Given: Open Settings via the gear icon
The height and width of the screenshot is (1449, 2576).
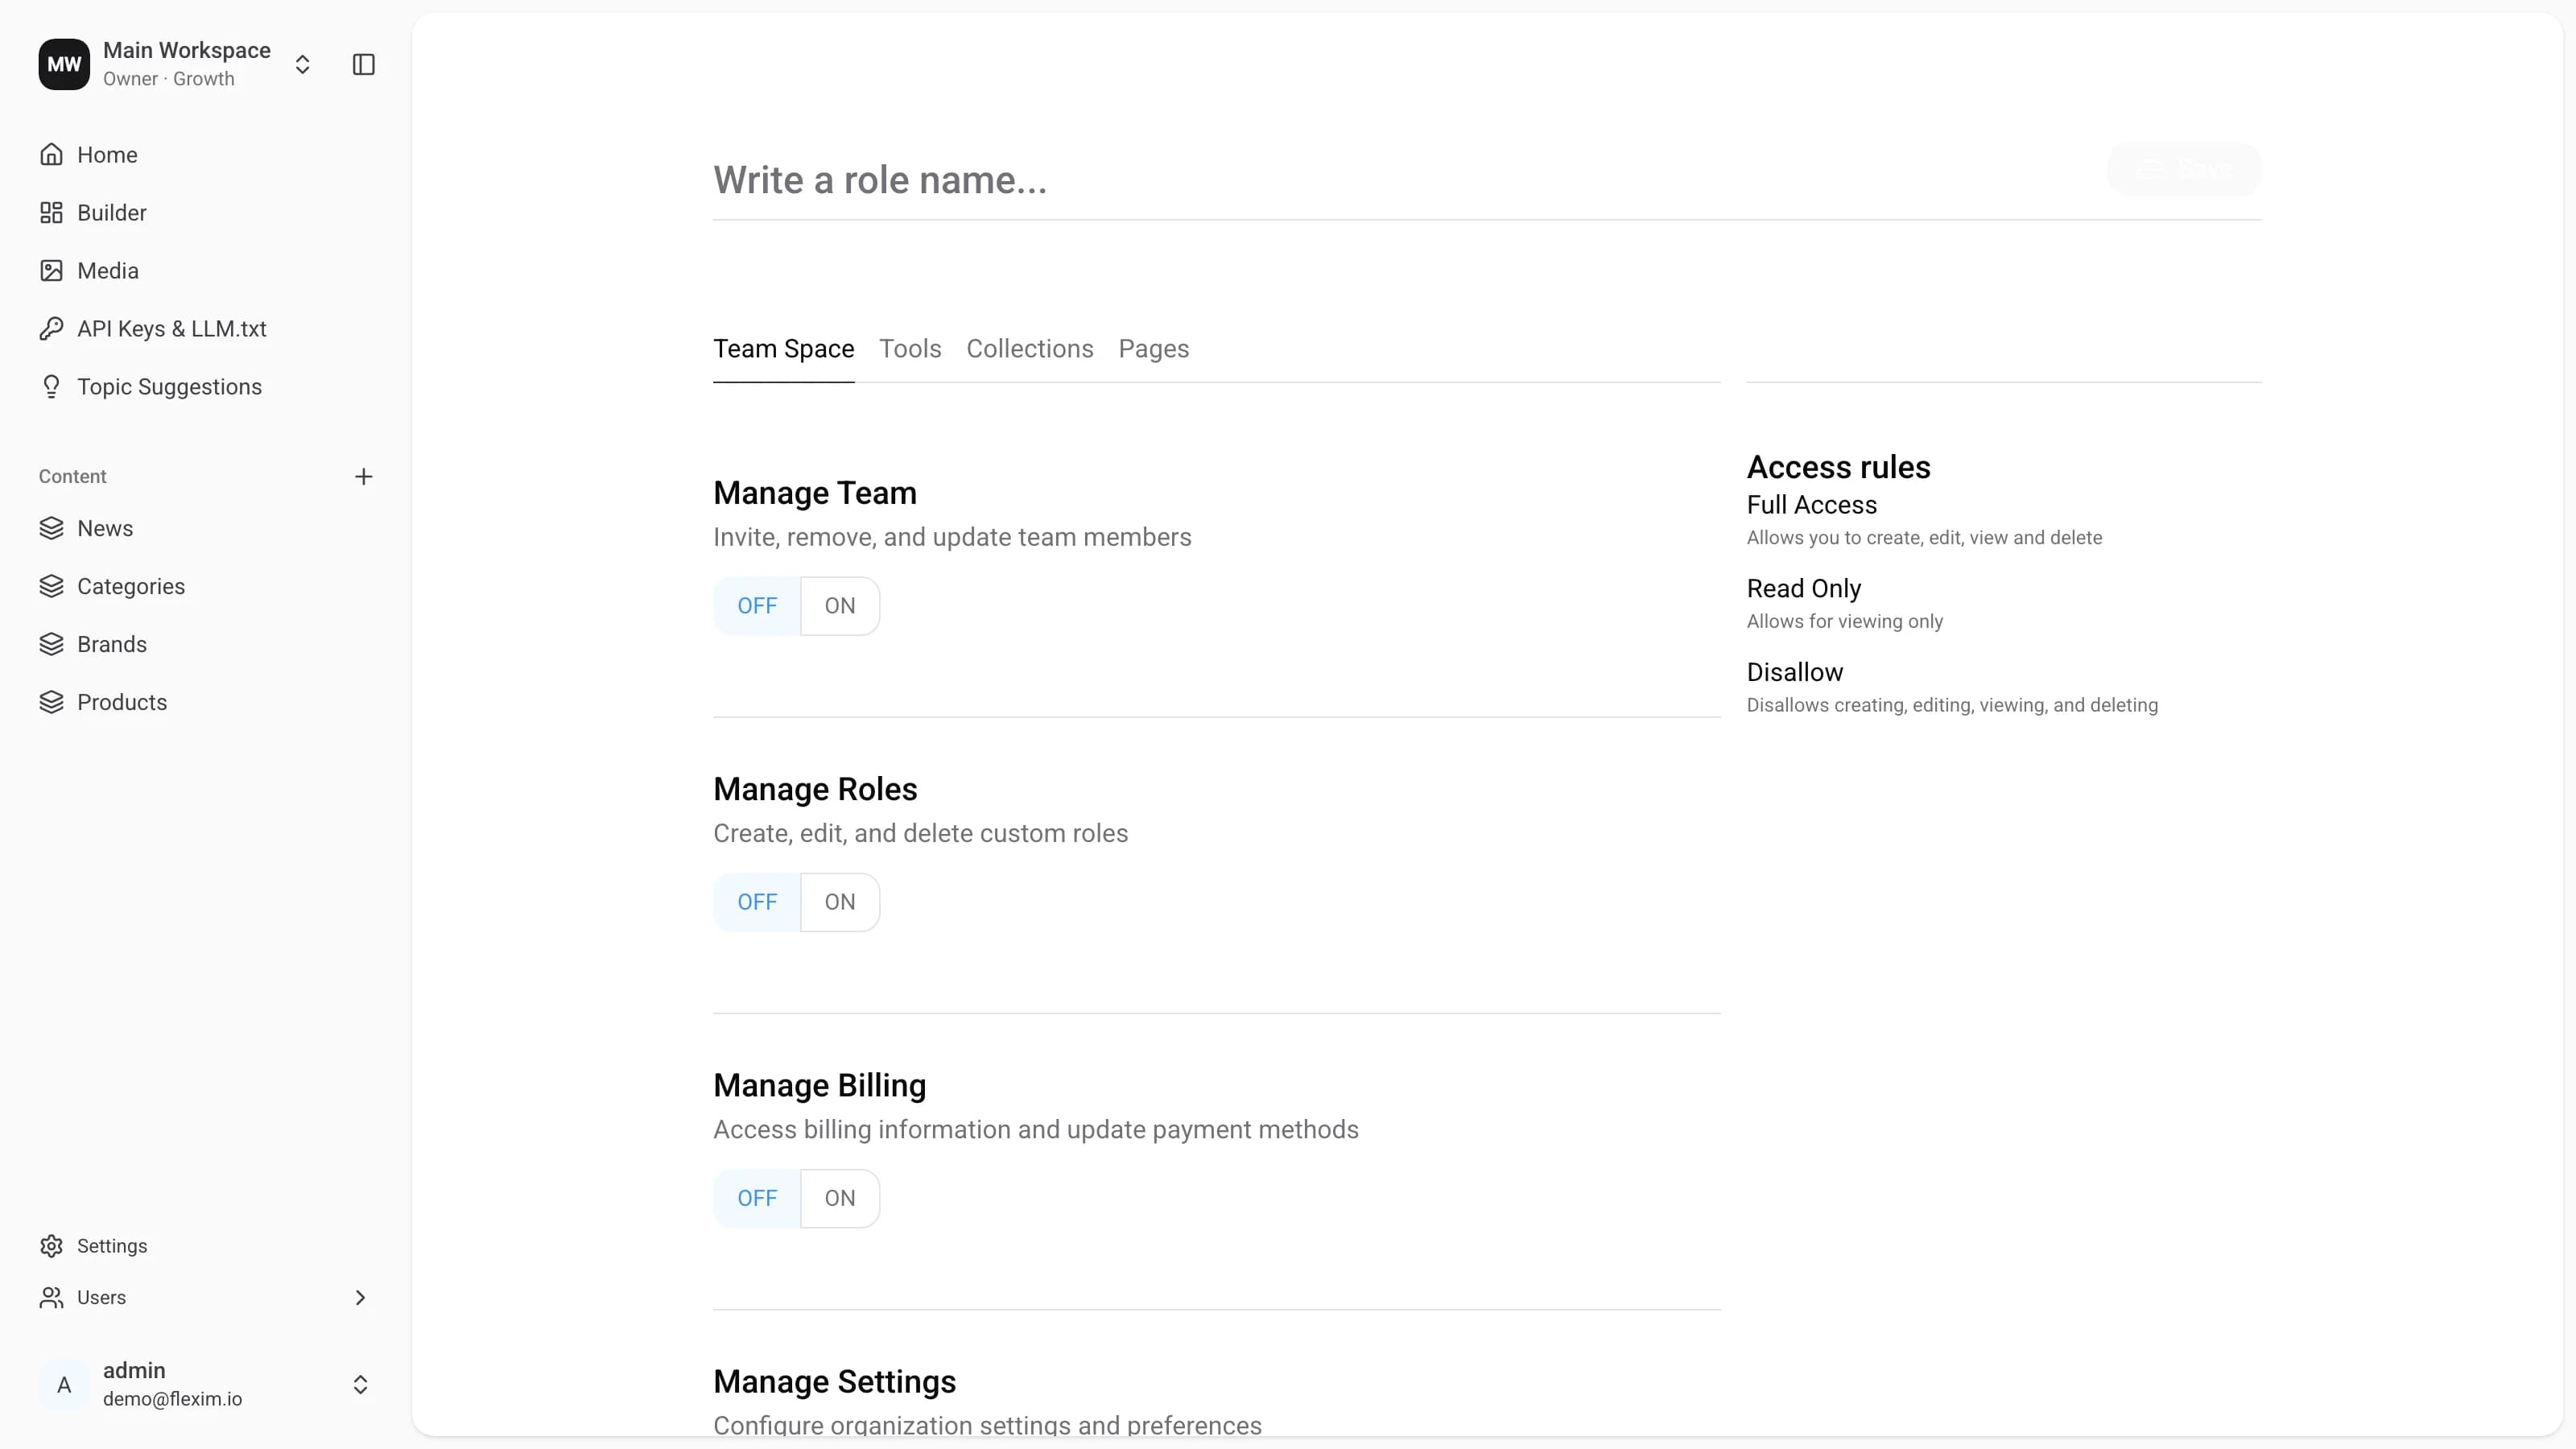Looking at the screenshot, I should (x=51, y=1246).
